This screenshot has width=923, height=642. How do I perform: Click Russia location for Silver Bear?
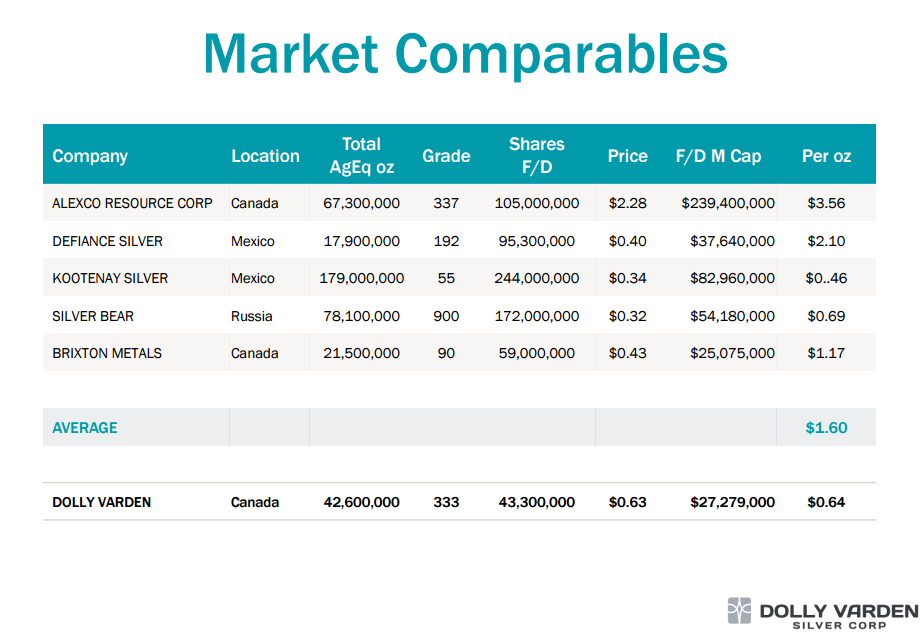[x=252, y=316]
